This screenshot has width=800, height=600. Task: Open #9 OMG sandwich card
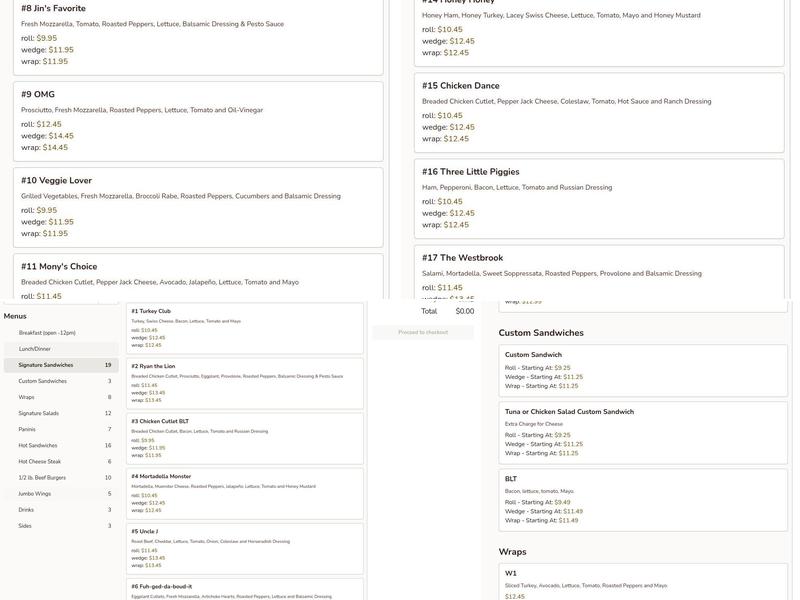point(198,121)
